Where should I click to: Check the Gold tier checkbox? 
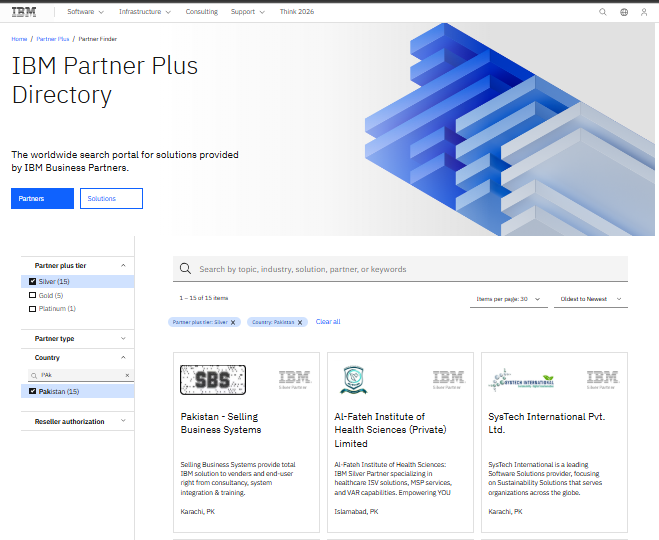click(33, 295)
